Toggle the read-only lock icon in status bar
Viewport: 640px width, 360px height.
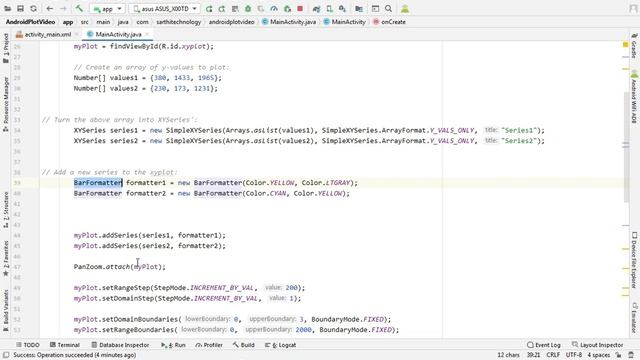(618, 355)
